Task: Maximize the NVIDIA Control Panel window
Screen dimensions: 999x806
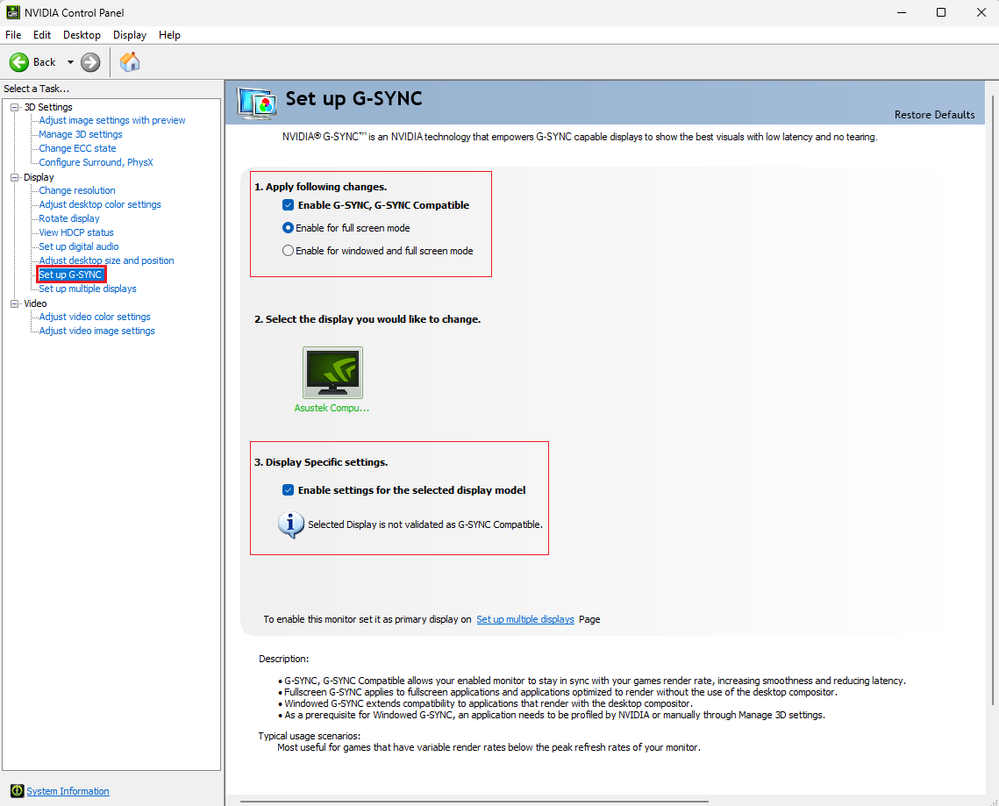Action: (x=941, y=13)
